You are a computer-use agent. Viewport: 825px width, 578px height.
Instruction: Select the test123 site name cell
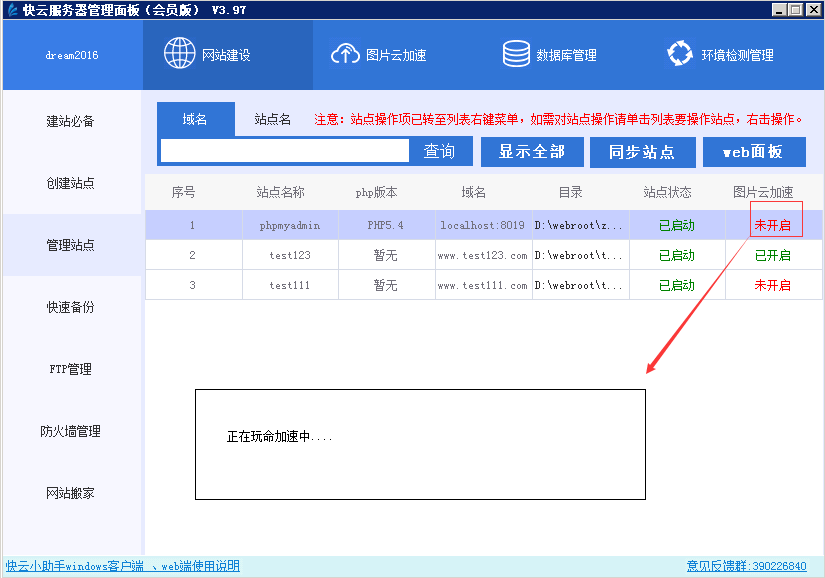click(290, 256)
